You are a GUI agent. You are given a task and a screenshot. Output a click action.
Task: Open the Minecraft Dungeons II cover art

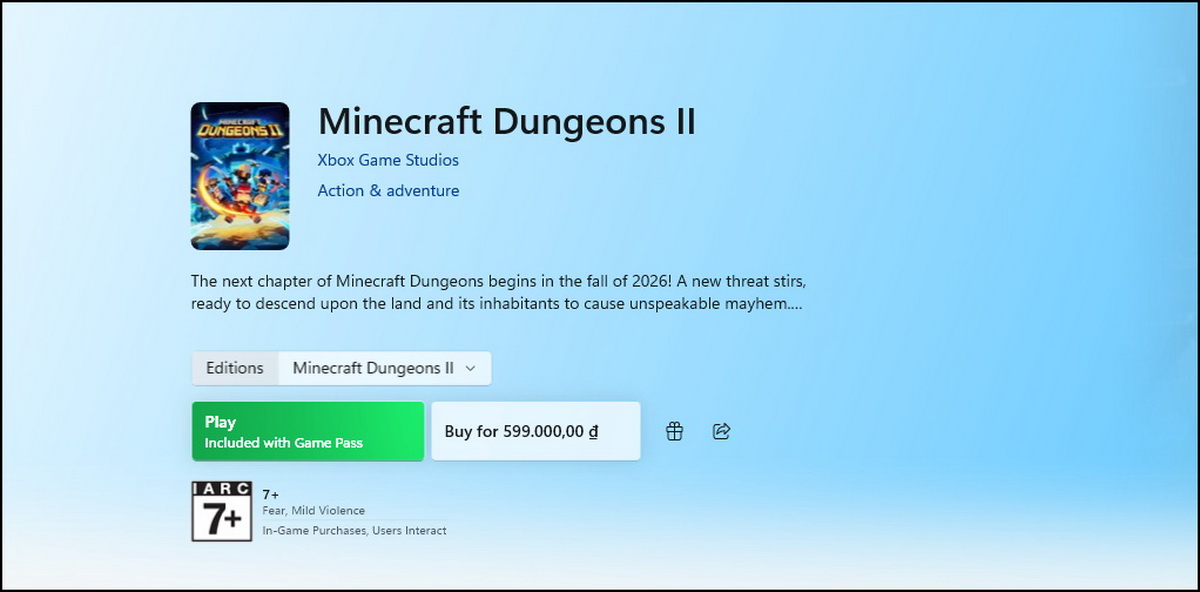point(240,176)
